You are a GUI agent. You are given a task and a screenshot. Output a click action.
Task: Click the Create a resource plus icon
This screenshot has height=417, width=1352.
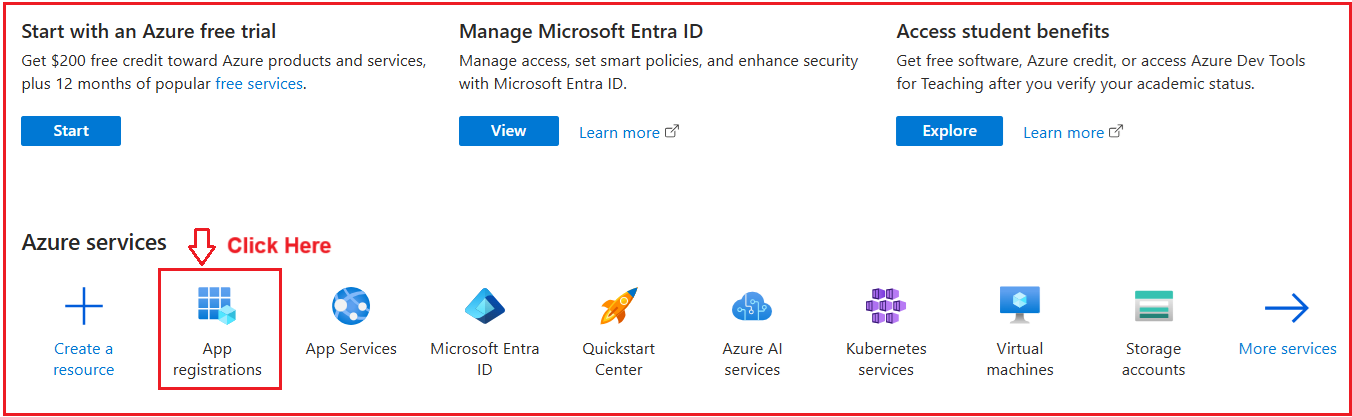(x=84, y=306)
